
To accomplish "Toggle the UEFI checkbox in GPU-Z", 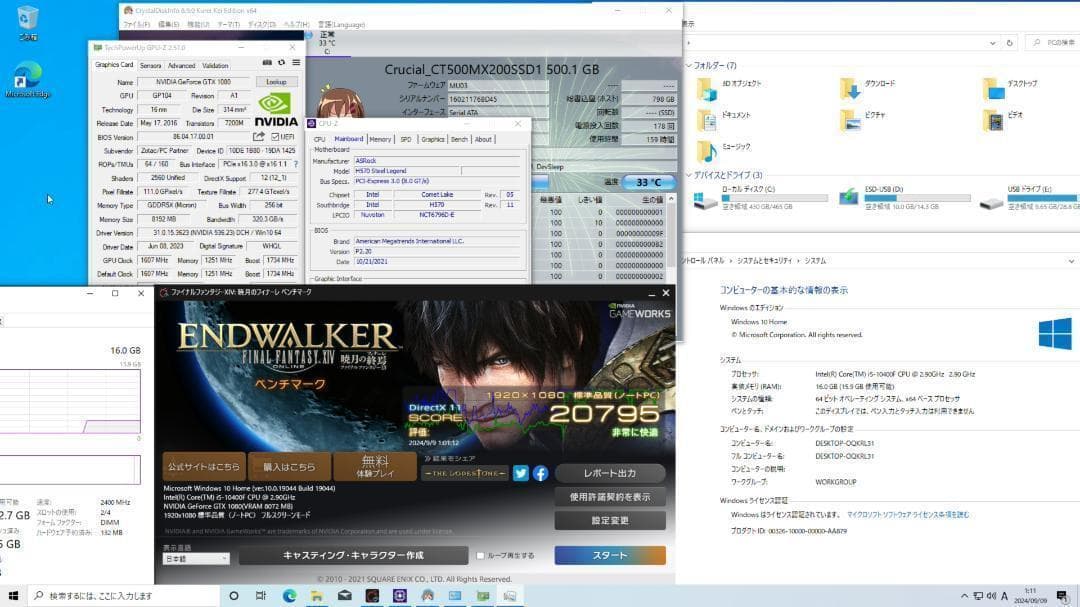I will tap(276, 137).
